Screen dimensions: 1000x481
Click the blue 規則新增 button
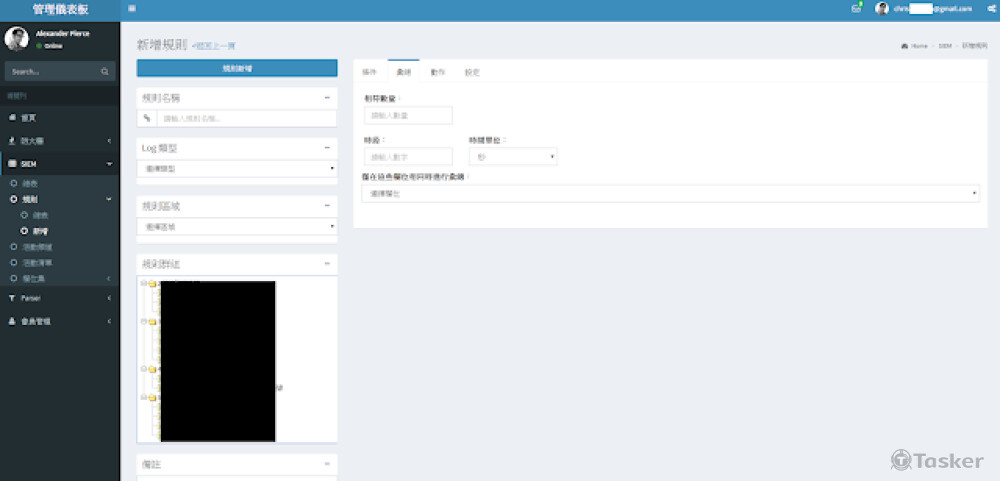coord(237,68)
